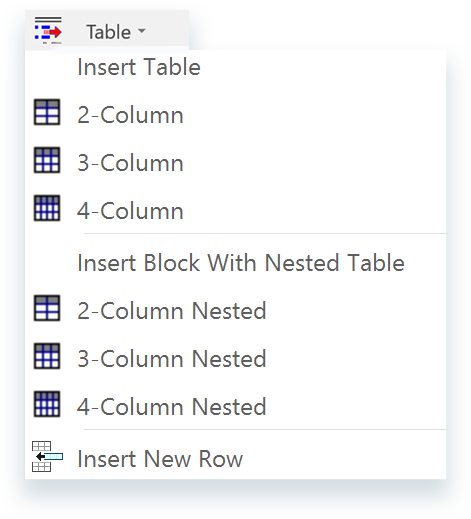
Task: Click the 2-Column table grid icon
Action: (x=47, y=112)
